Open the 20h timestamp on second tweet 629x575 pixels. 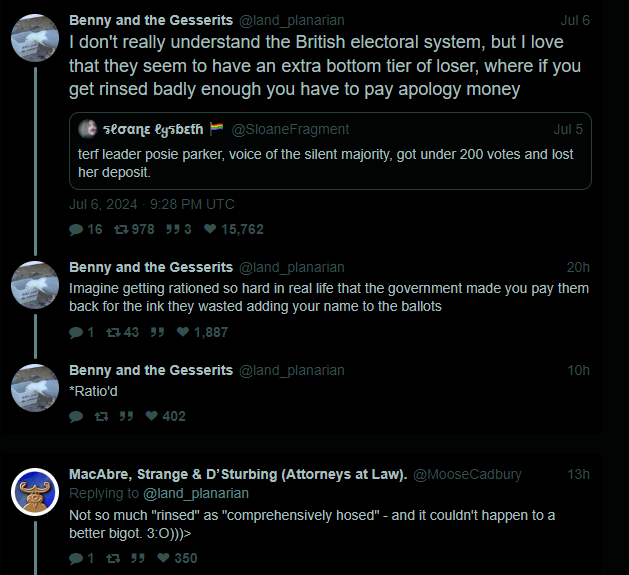click(578, 267)
